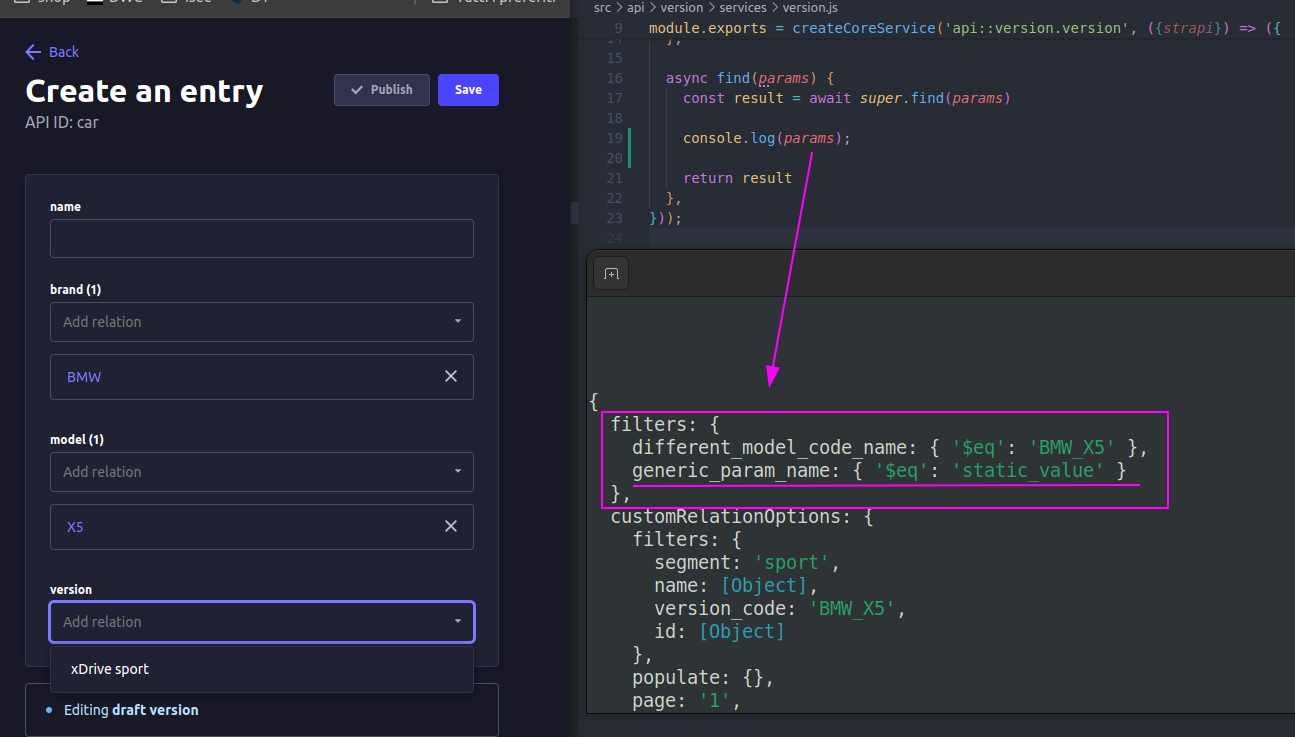This screenshot has height=737, width=1295.
Task: Click the src breadcrumb segment
Action: pos(602,7)
